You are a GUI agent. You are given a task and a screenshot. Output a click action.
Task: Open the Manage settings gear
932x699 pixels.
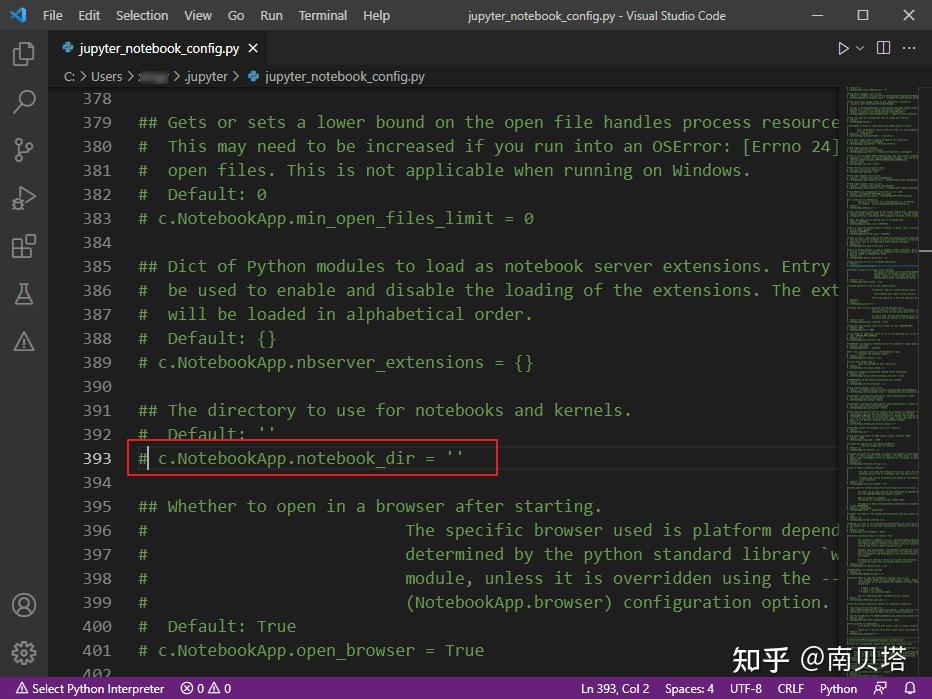coord(24,653)
